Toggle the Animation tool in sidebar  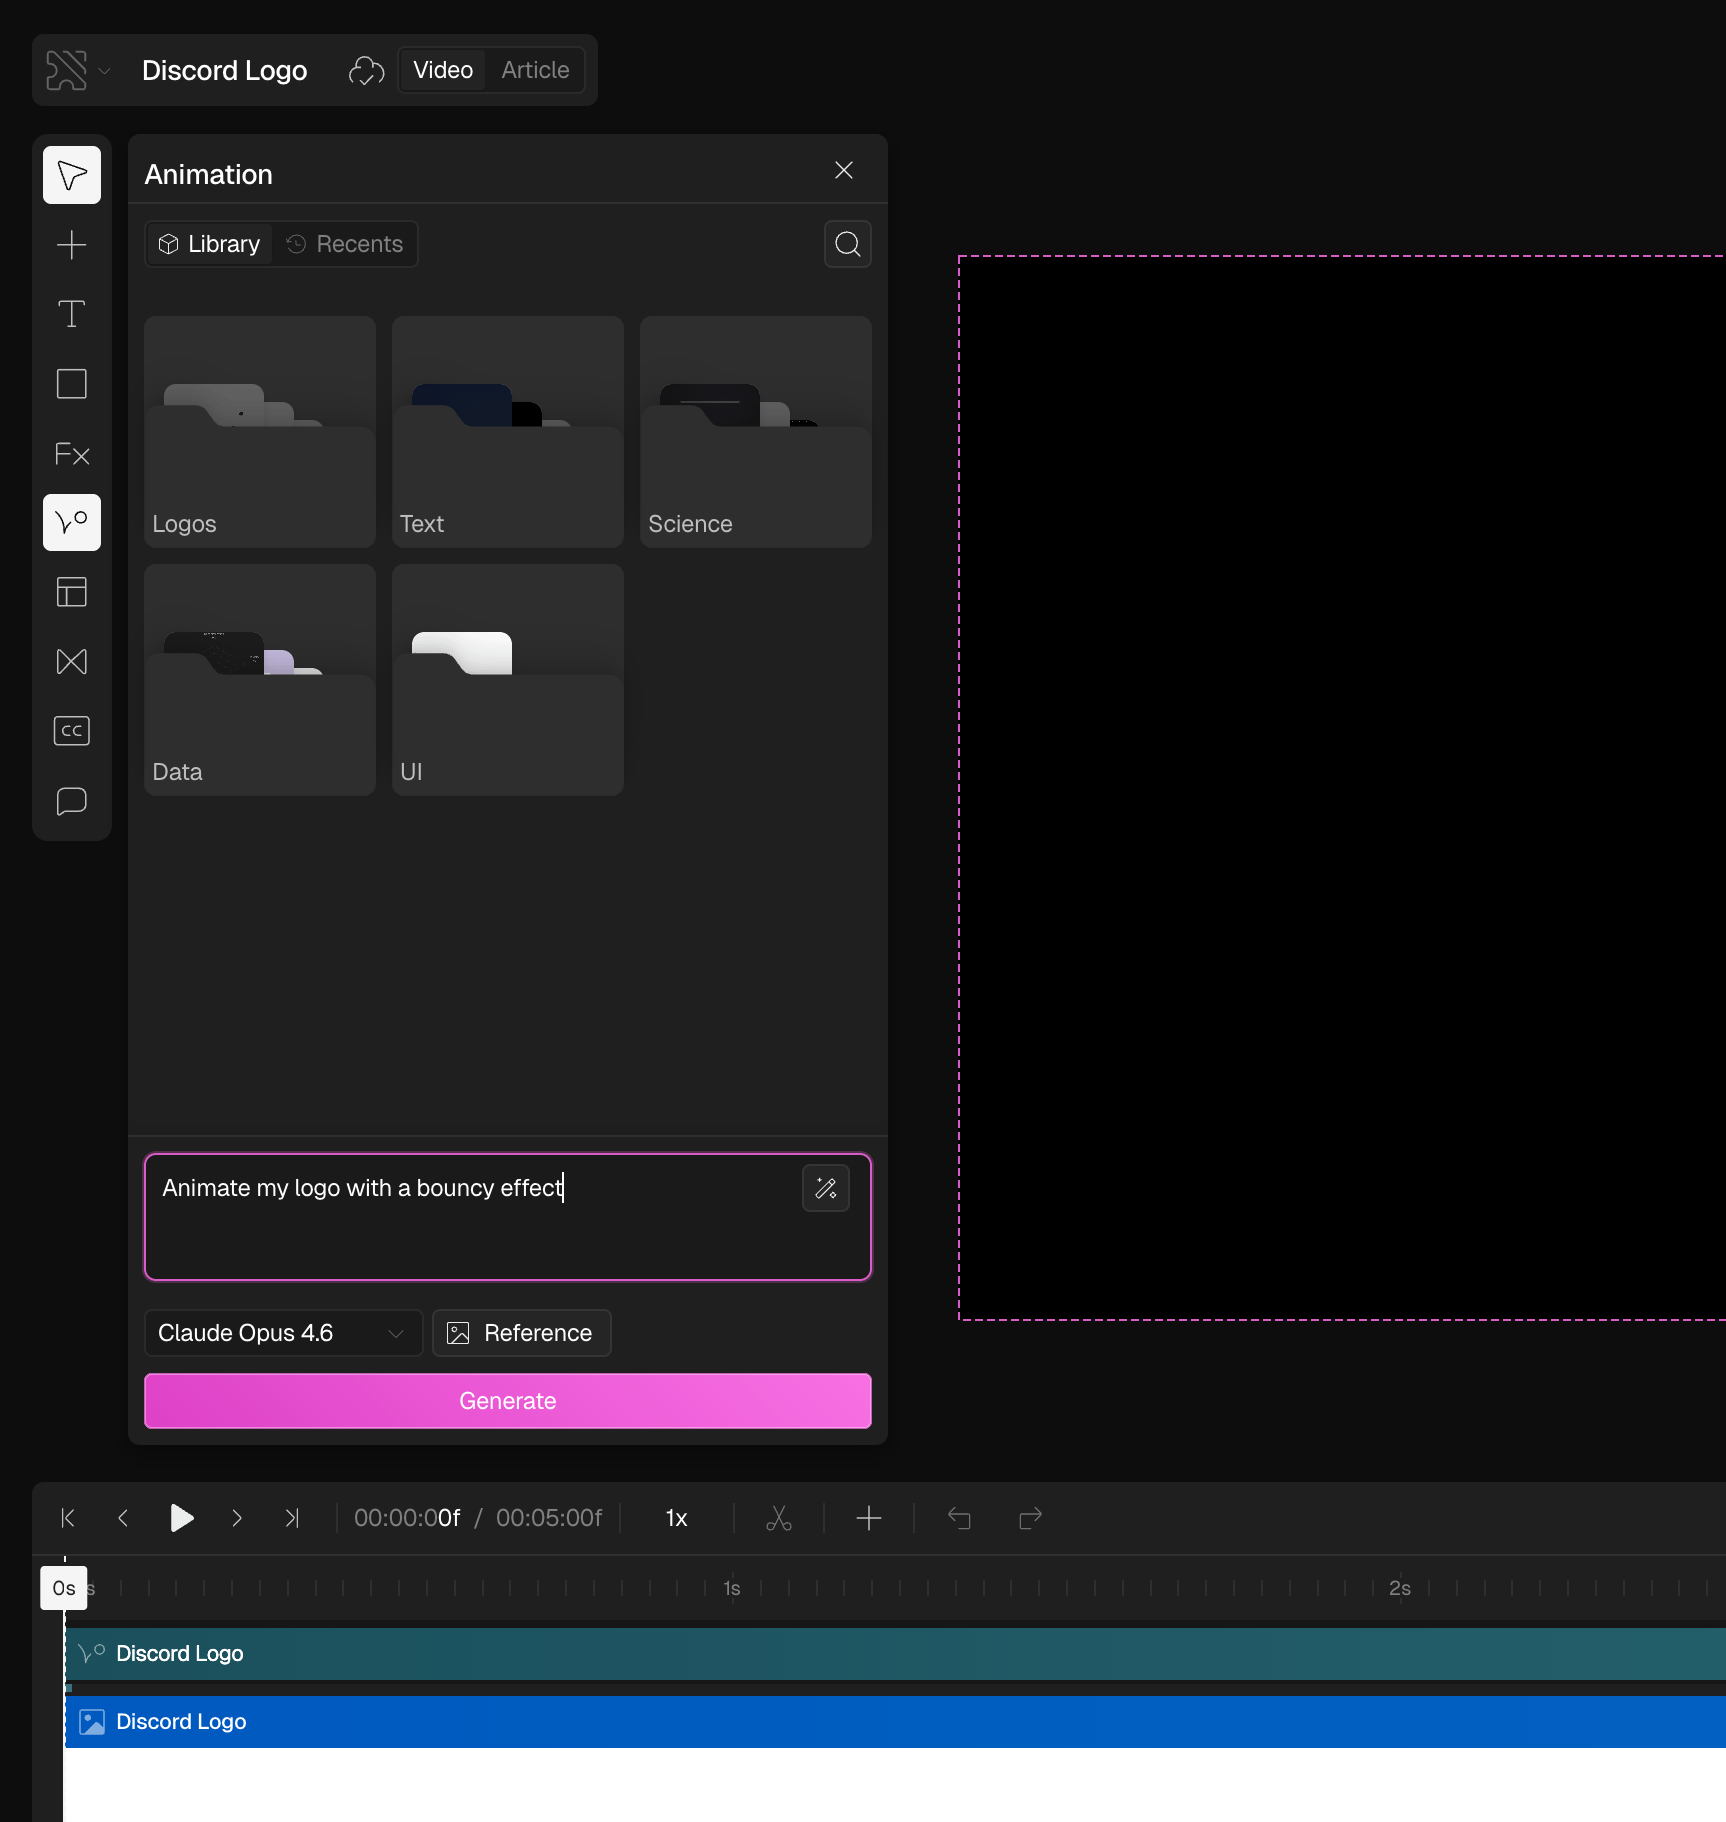72,522
